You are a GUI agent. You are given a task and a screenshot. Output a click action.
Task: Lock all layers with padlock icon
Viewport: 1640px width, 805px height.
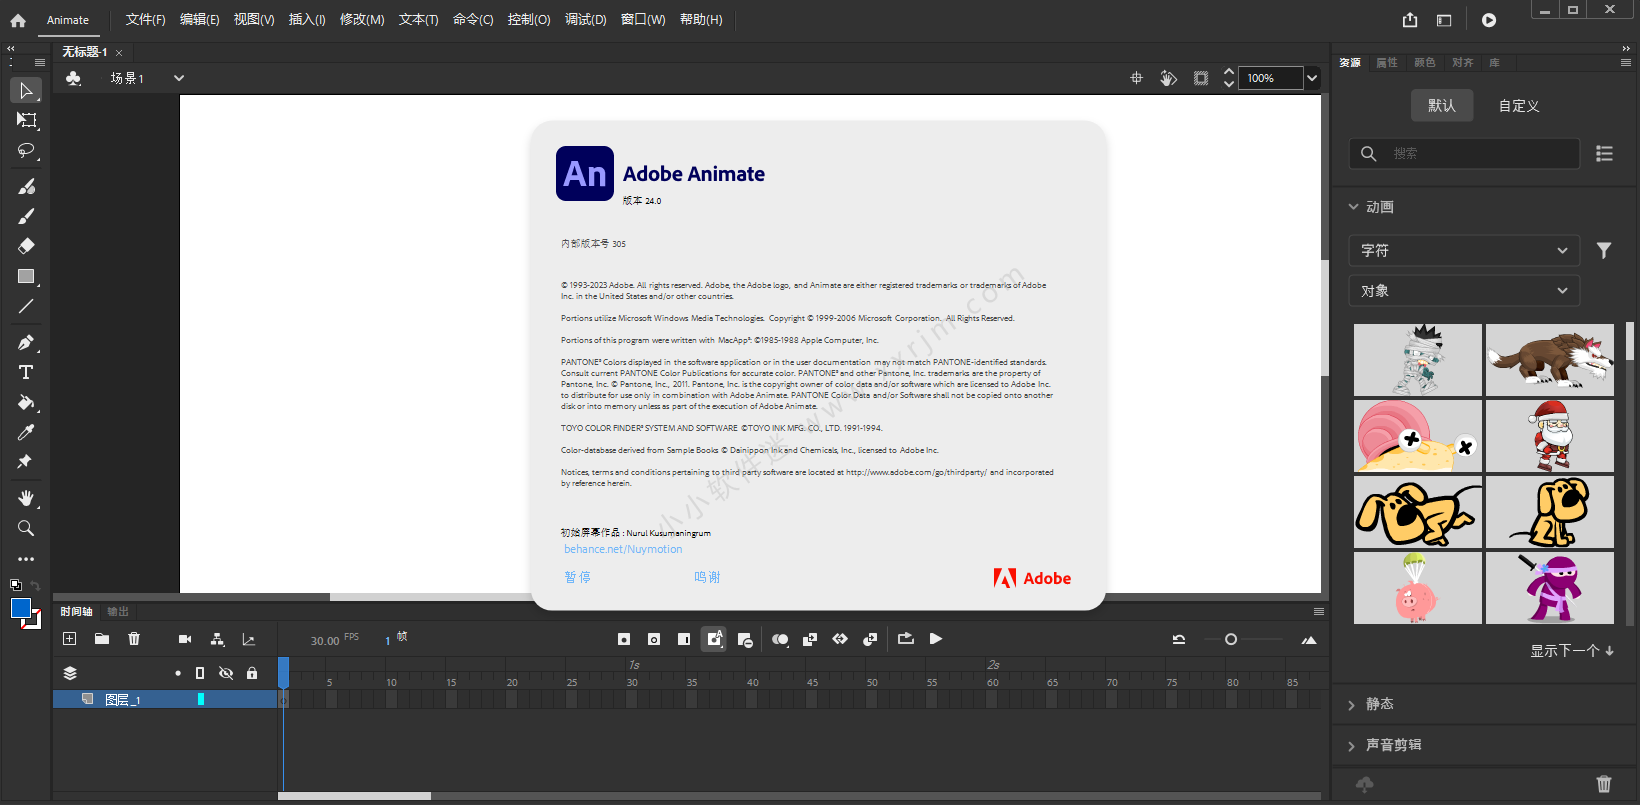click(x=252, y=673)
